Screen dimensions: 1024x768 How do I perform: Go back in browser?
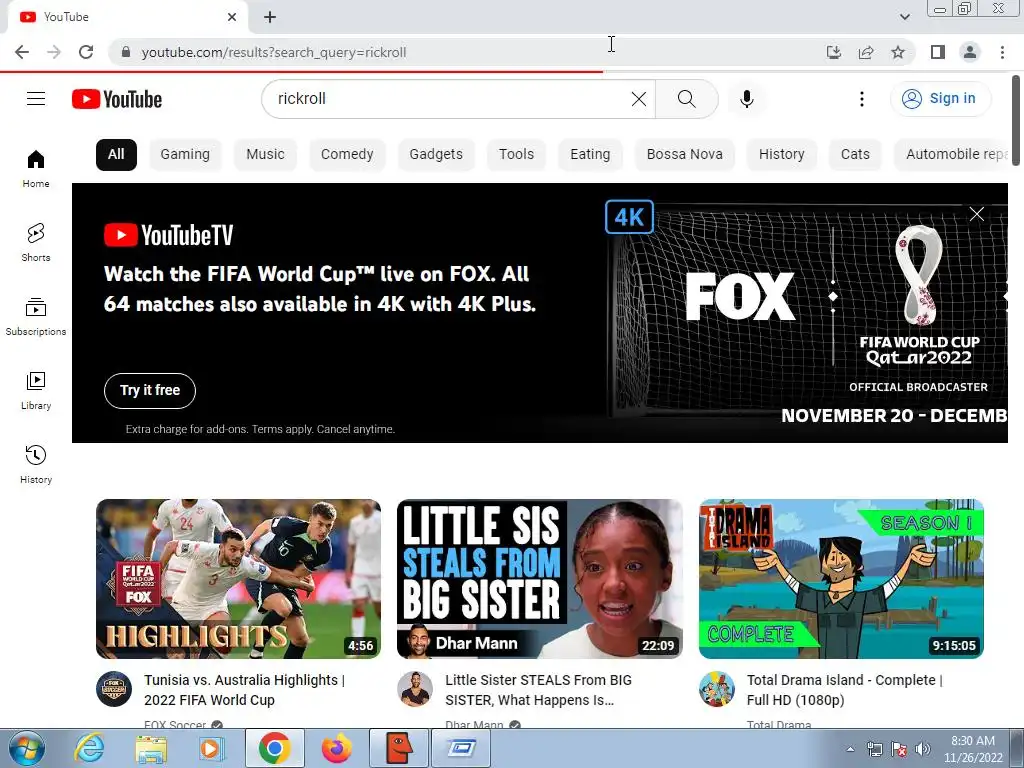coord(22,52)
